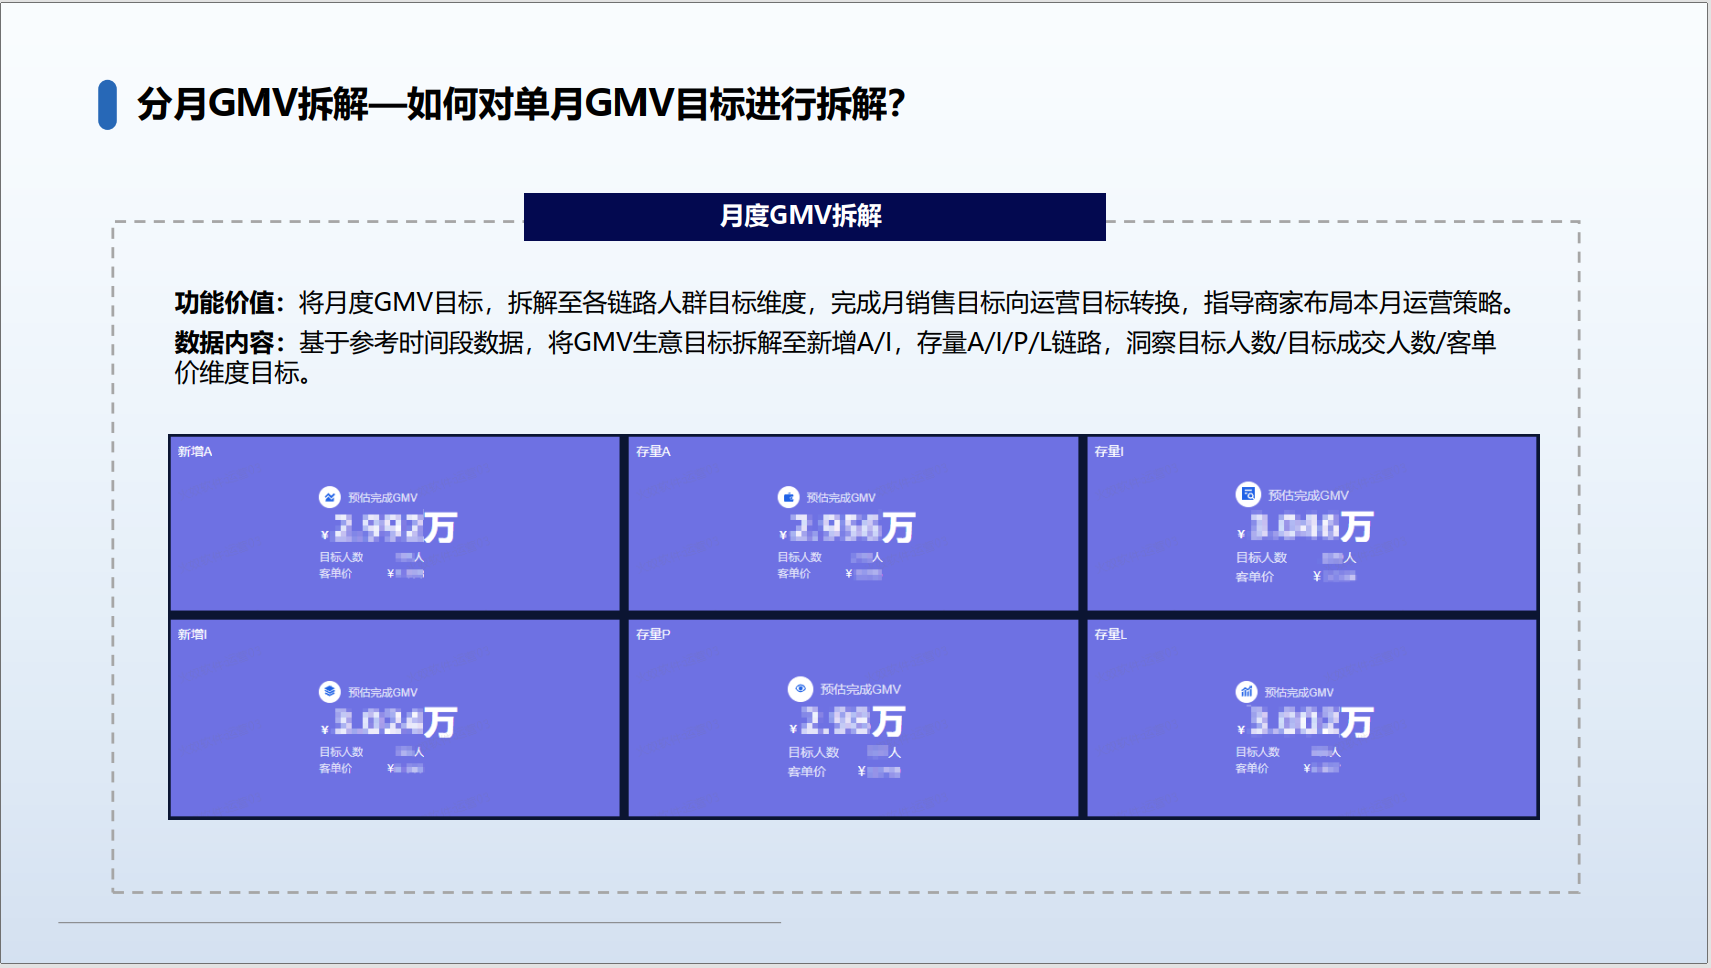The height and width of the screenshot is (968, 1711).
Task: Click the GMV amount in the 存量L card
Action: pyautogui.click(x=1305, y=723)
